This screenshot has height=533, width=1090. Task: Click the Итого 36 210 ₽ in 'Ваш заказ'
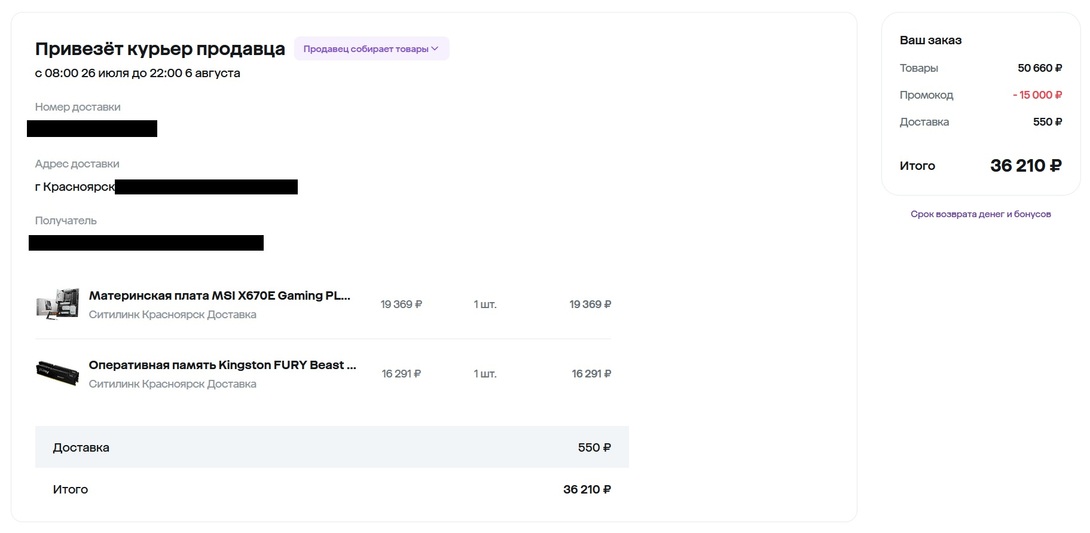[x=1025, y=166]
